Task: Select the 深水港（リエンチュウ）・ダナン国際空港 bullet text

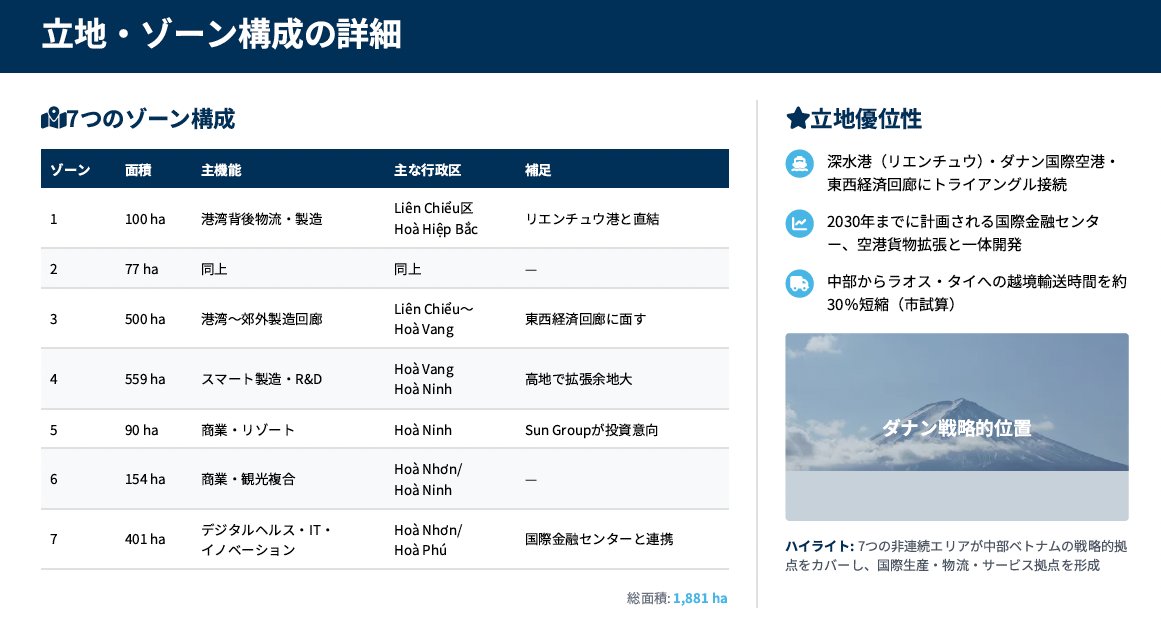Action: (972, 173)
